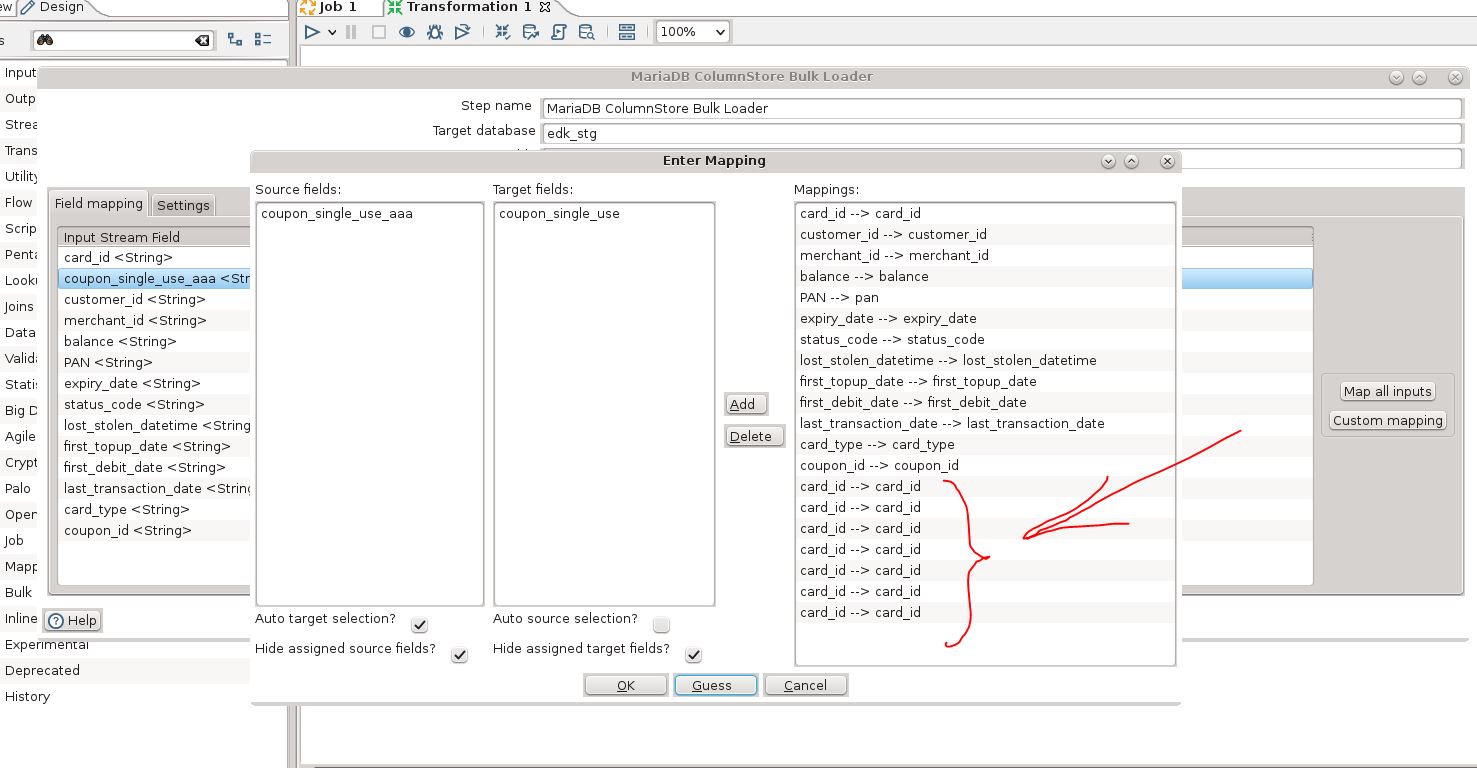Toggle Auto target selection checkbox
Image resolution: width=1477 pixels, height=768 pixels.
coord(420,625)
